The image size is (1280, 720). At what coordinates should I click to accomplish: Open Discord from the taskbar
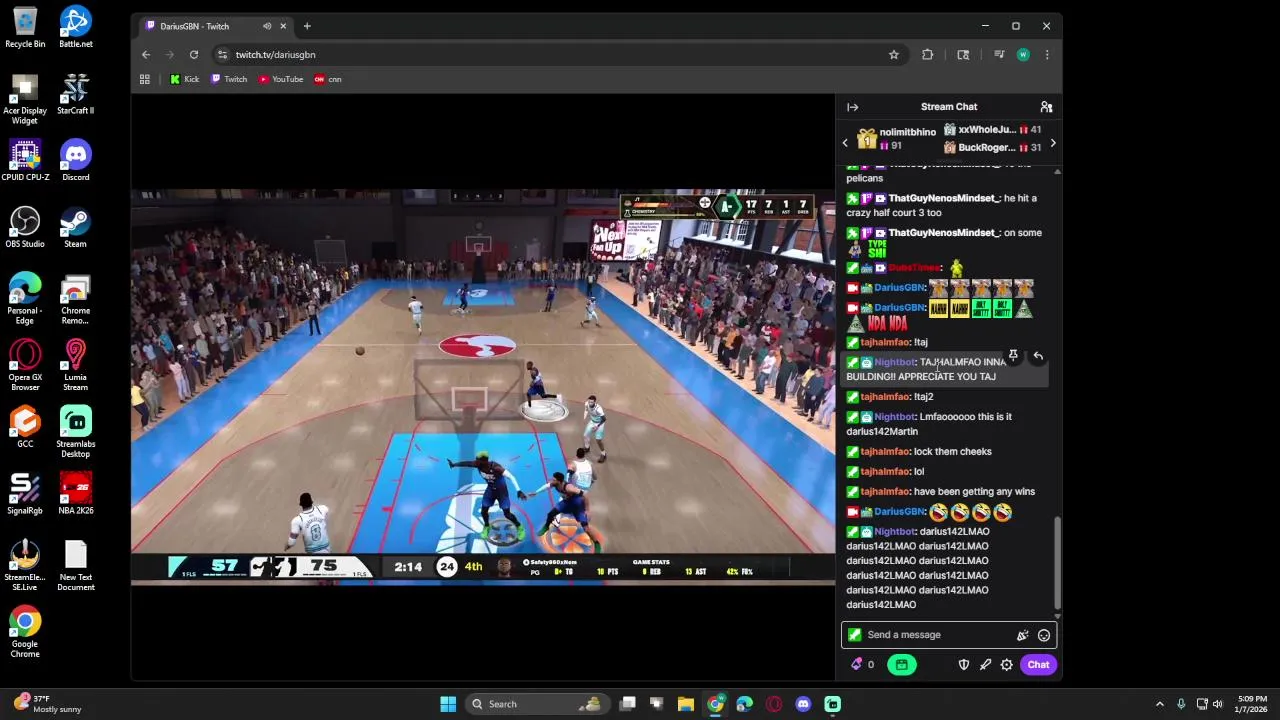tap(803, 704)
